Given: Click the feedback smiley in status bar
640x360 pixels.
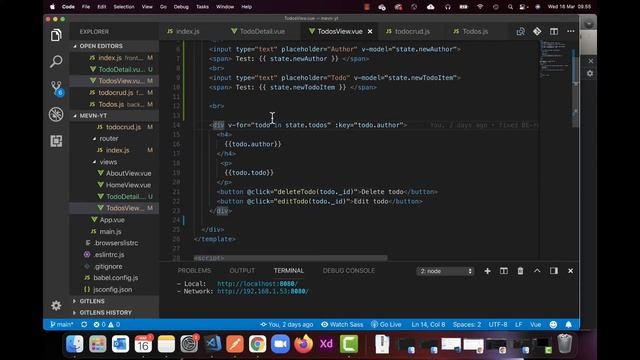Looking at the screenshot, I should [x=553, y=324].
